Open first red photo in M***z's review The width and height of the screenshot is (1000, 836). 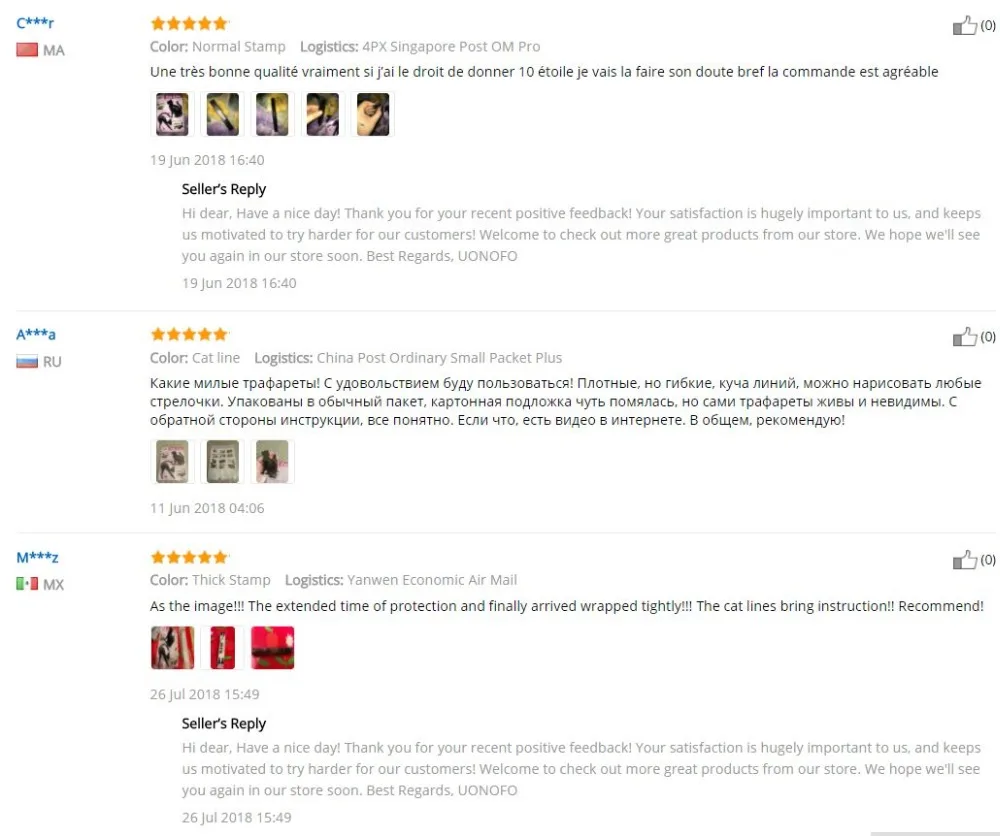tap(172, 647)
